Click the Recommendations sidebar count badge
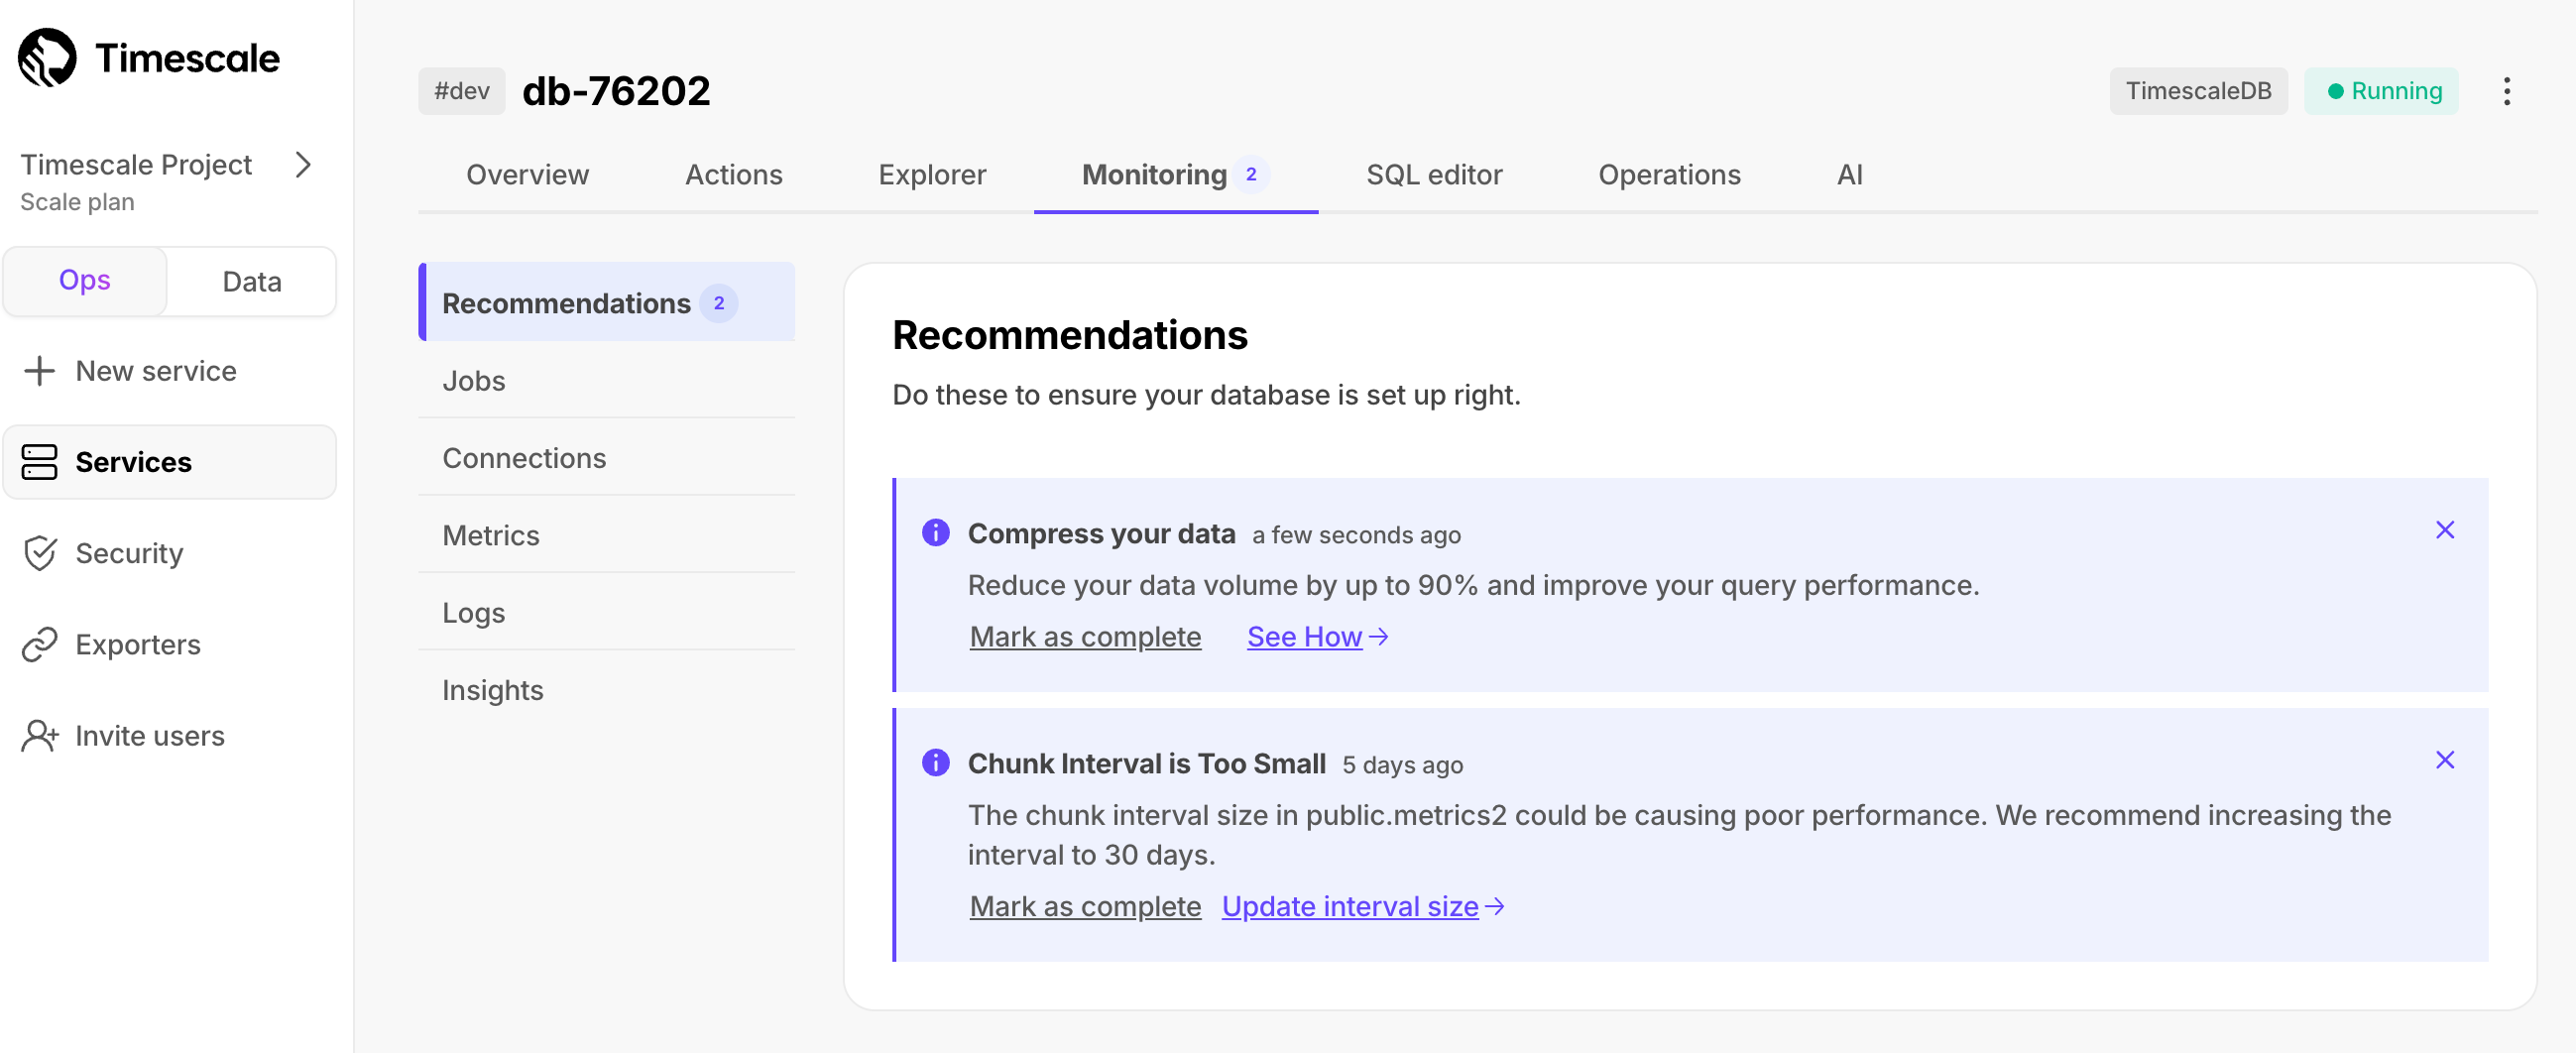 (x=718, y=302)
